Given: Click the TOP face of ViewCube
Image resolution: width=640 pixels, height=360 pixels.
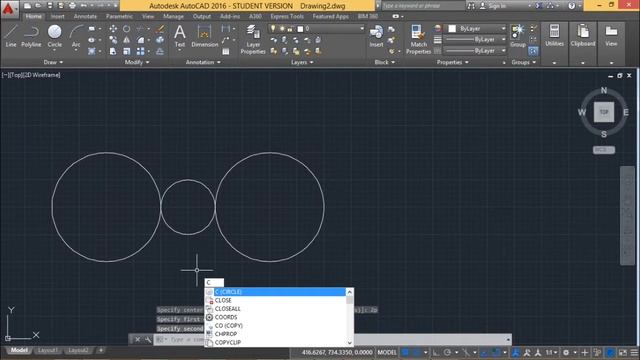Looking at the screenshot, I should (x=604, y=112).
